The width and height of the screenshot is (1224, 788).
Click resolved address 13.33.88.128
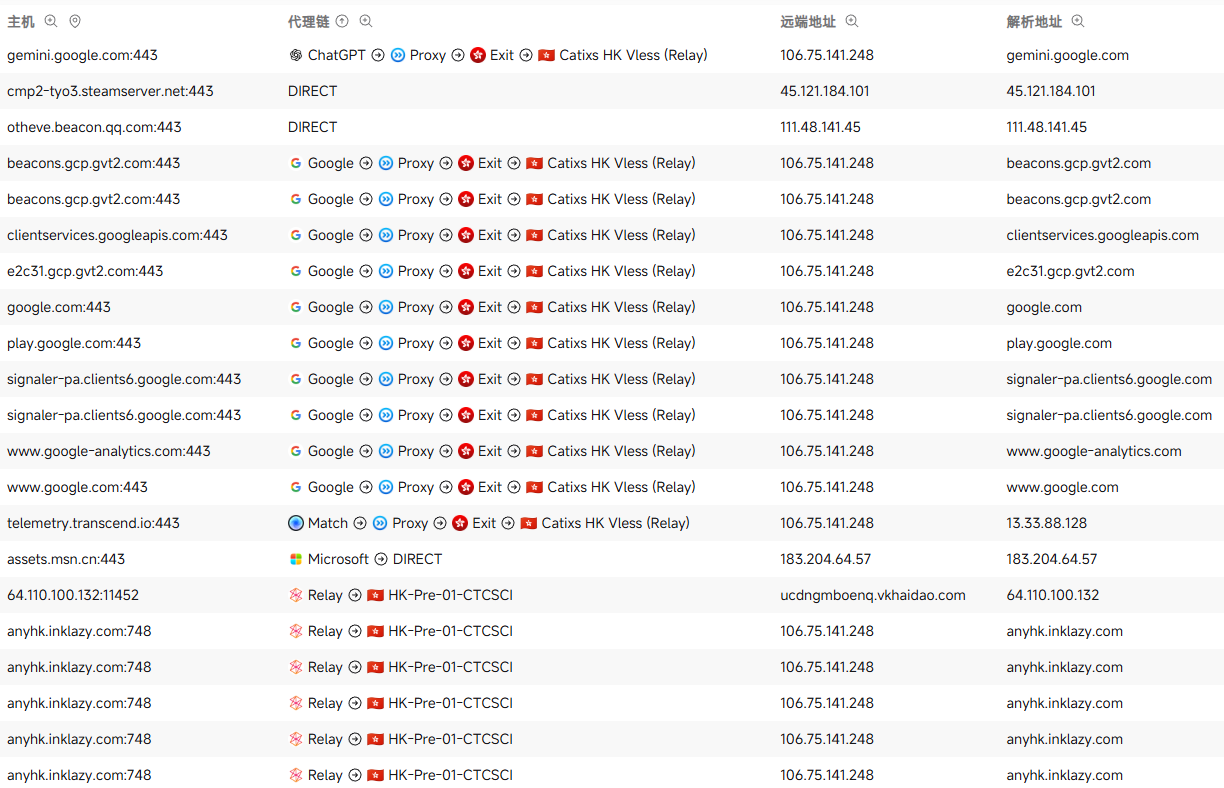pyautogui.click(x=1046, y=523)
